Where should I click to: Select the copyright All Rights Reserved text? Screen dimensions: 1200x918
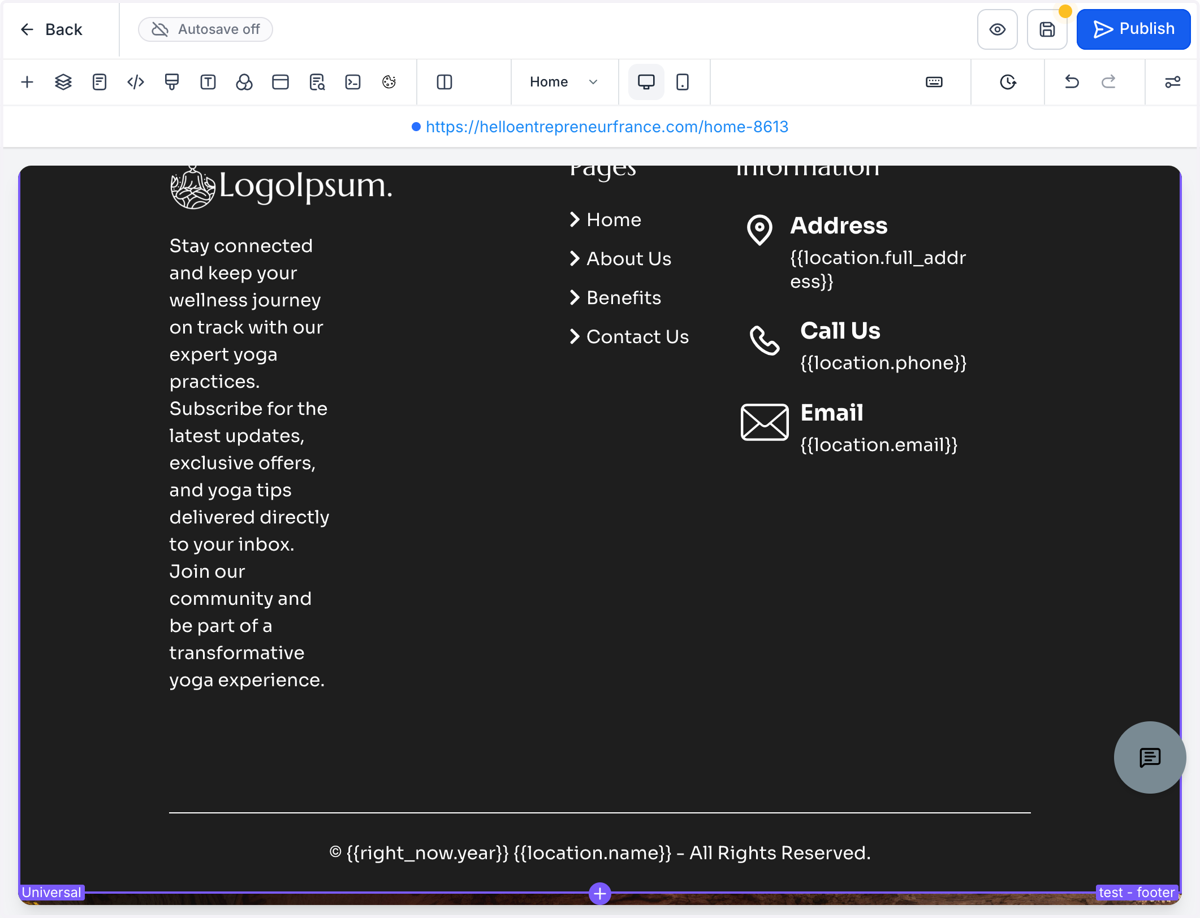[x=600, y=853]
